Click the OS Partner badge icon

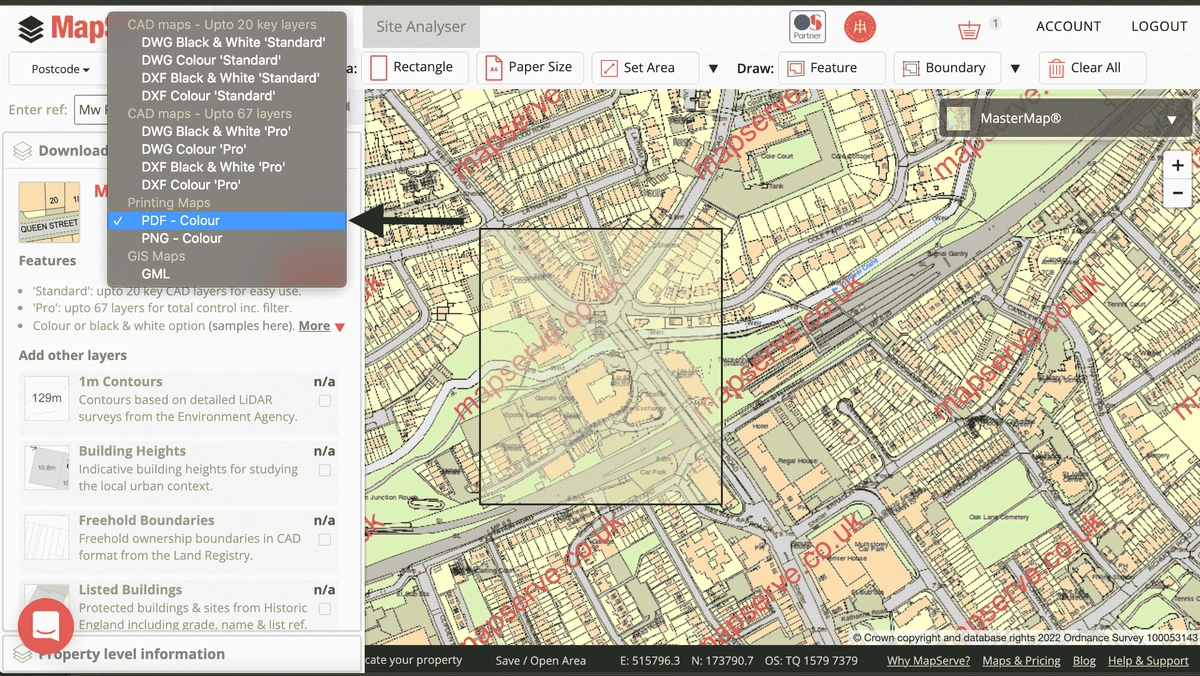click(x=807, y=26)
